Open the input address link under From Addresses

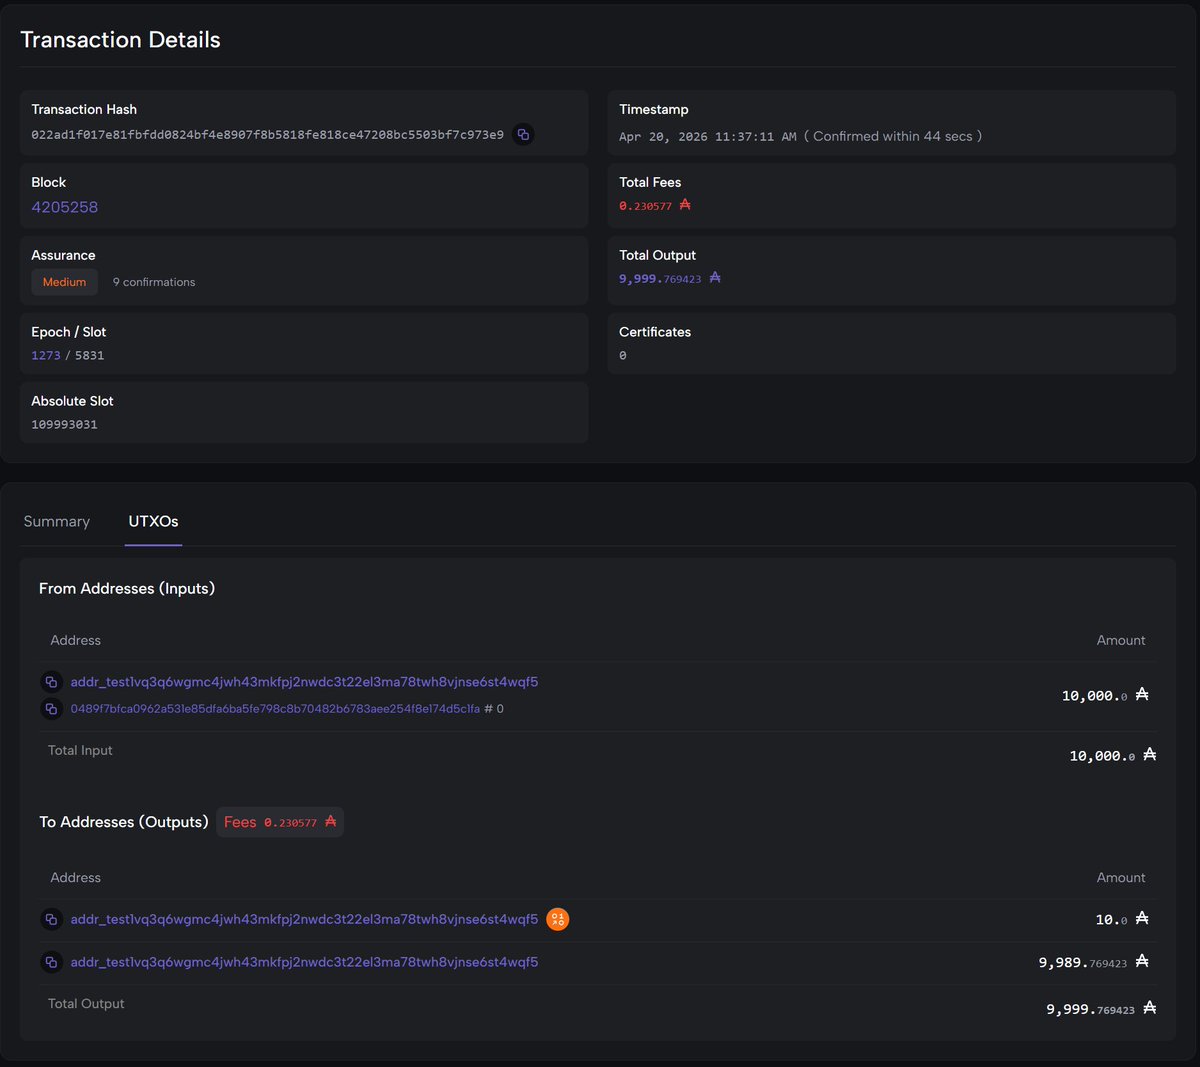[304, 682]
